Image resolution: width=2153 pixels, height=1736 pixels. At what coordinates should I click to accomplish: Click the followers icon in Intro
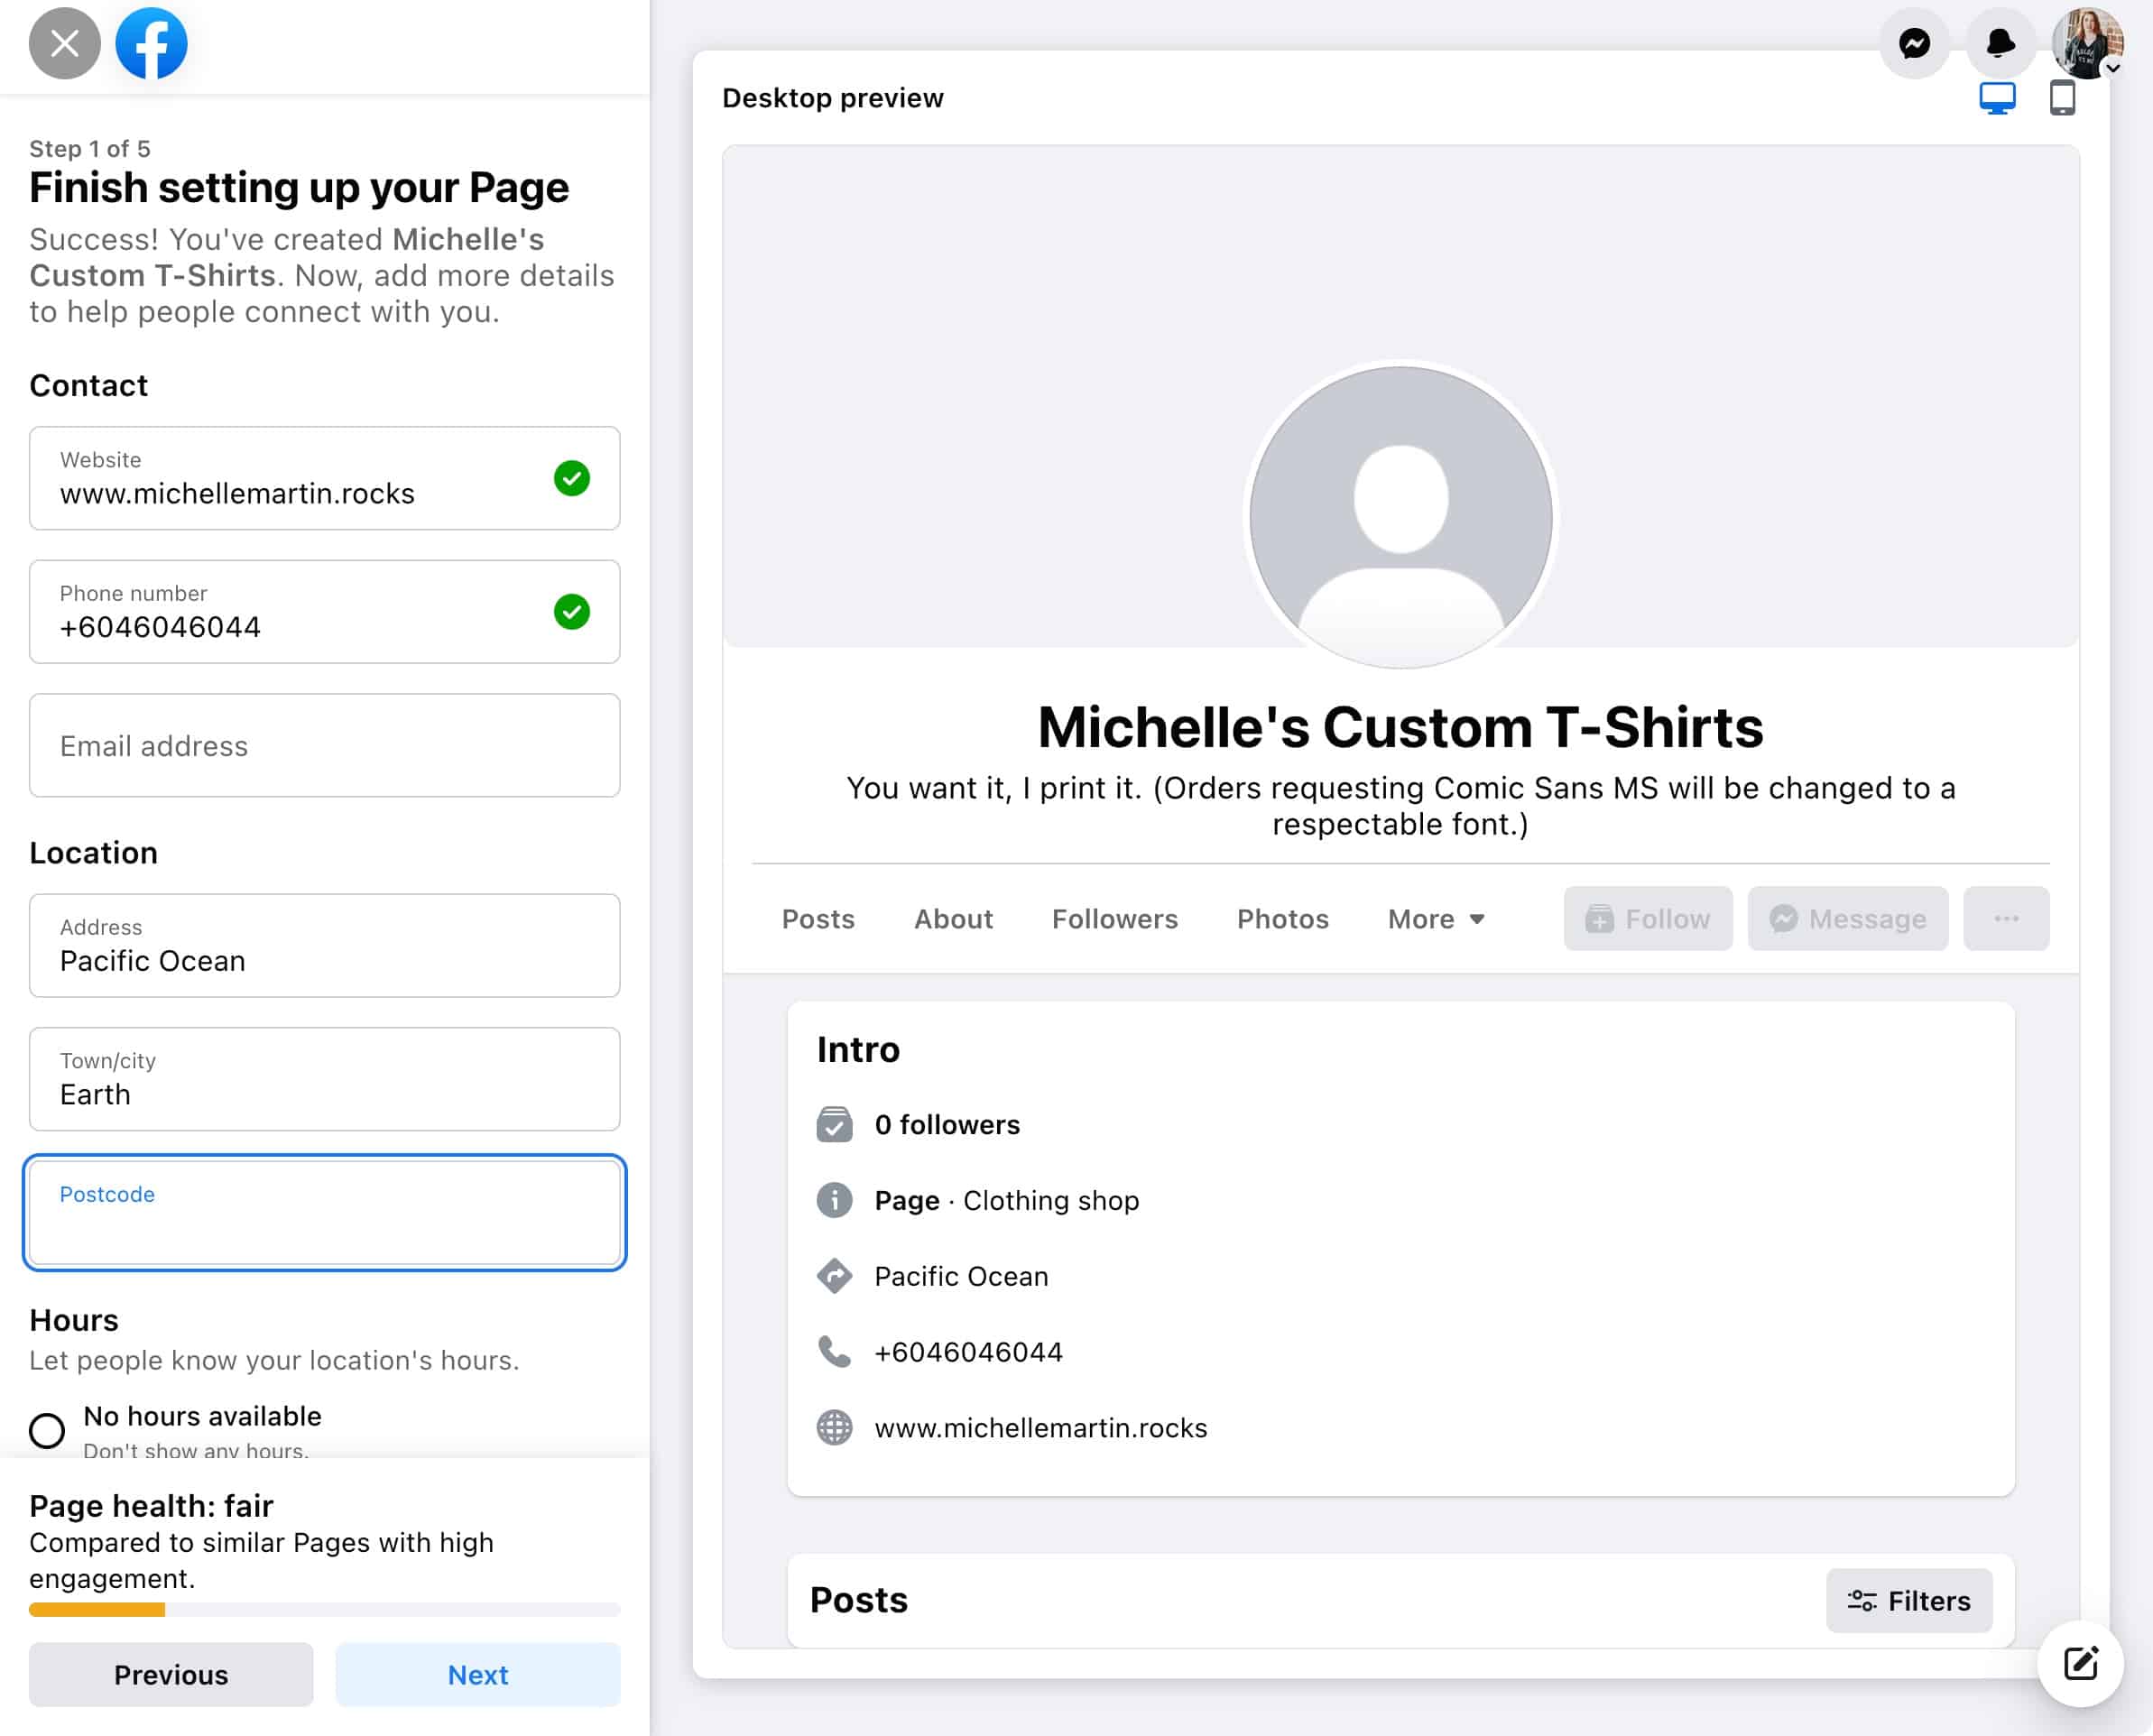pos(834,1124)
